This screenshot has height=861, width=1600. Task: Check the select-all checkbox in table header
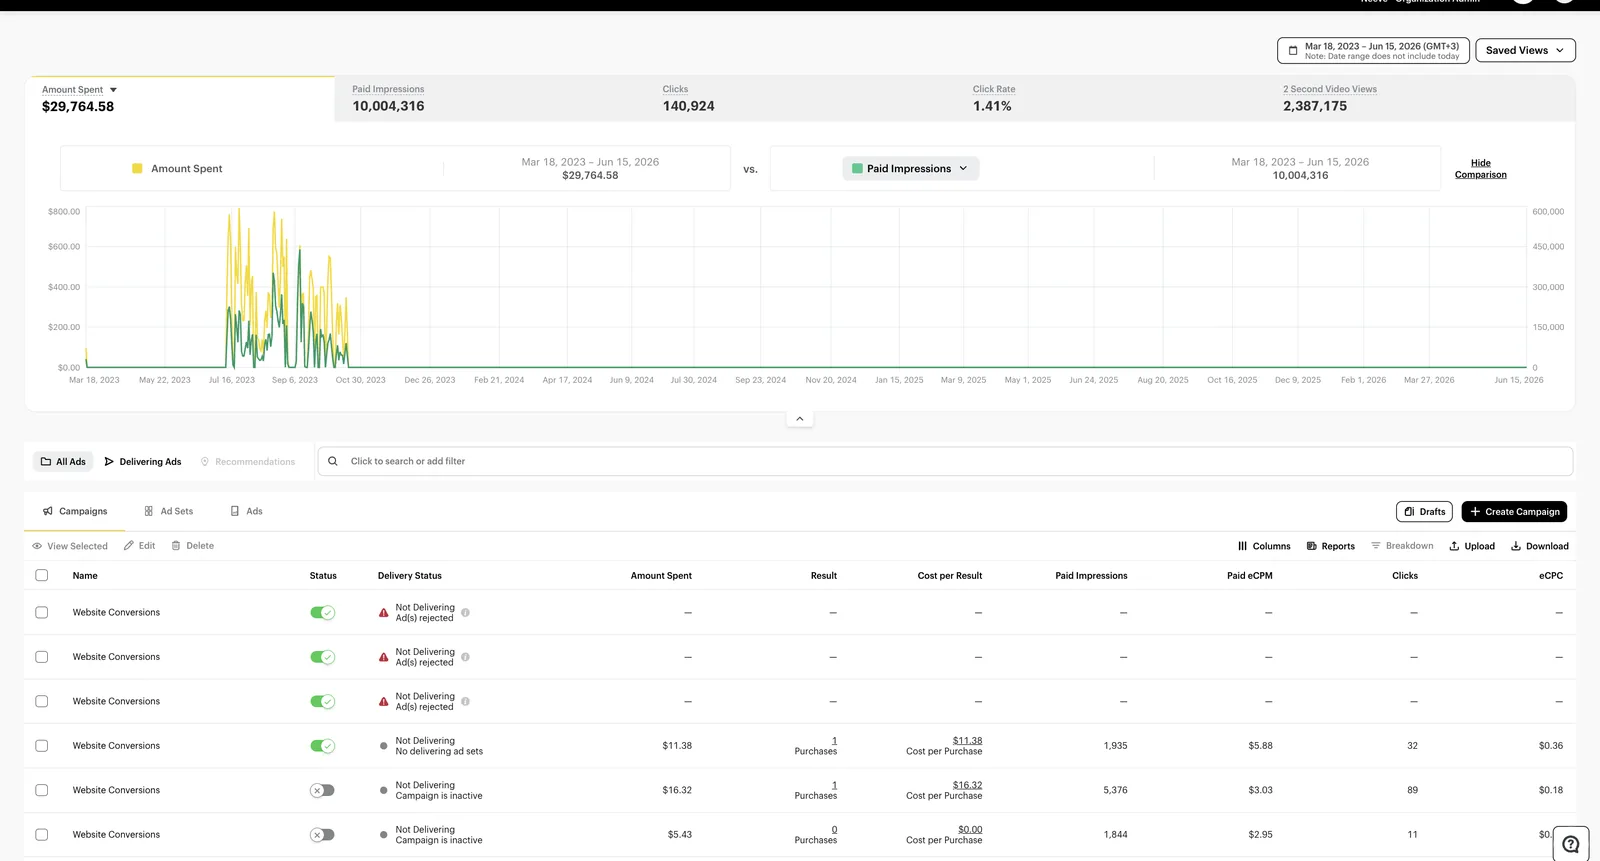tap(42, 575)
